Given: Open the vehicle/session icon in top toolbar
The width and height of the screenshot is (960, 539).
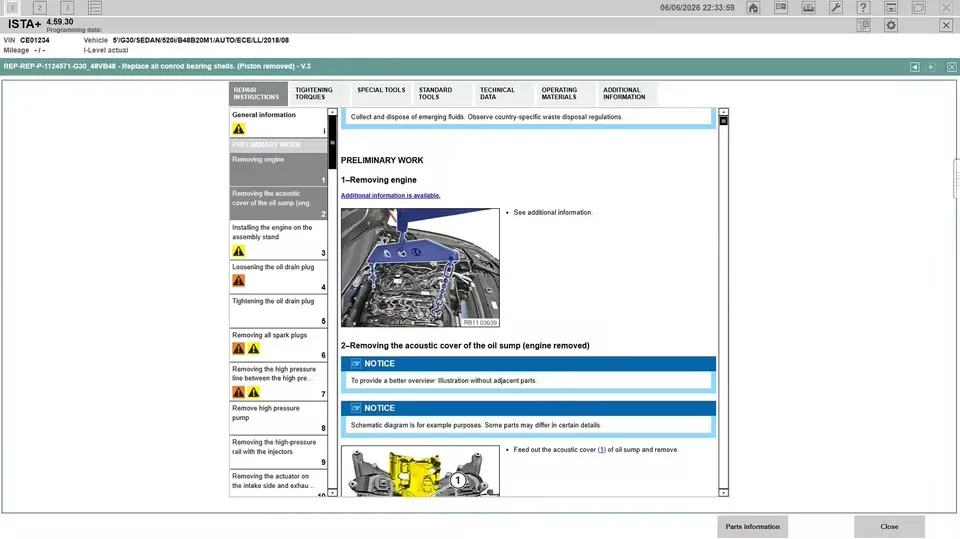Looking at the screenshot, I should click(x=808, y=8).
